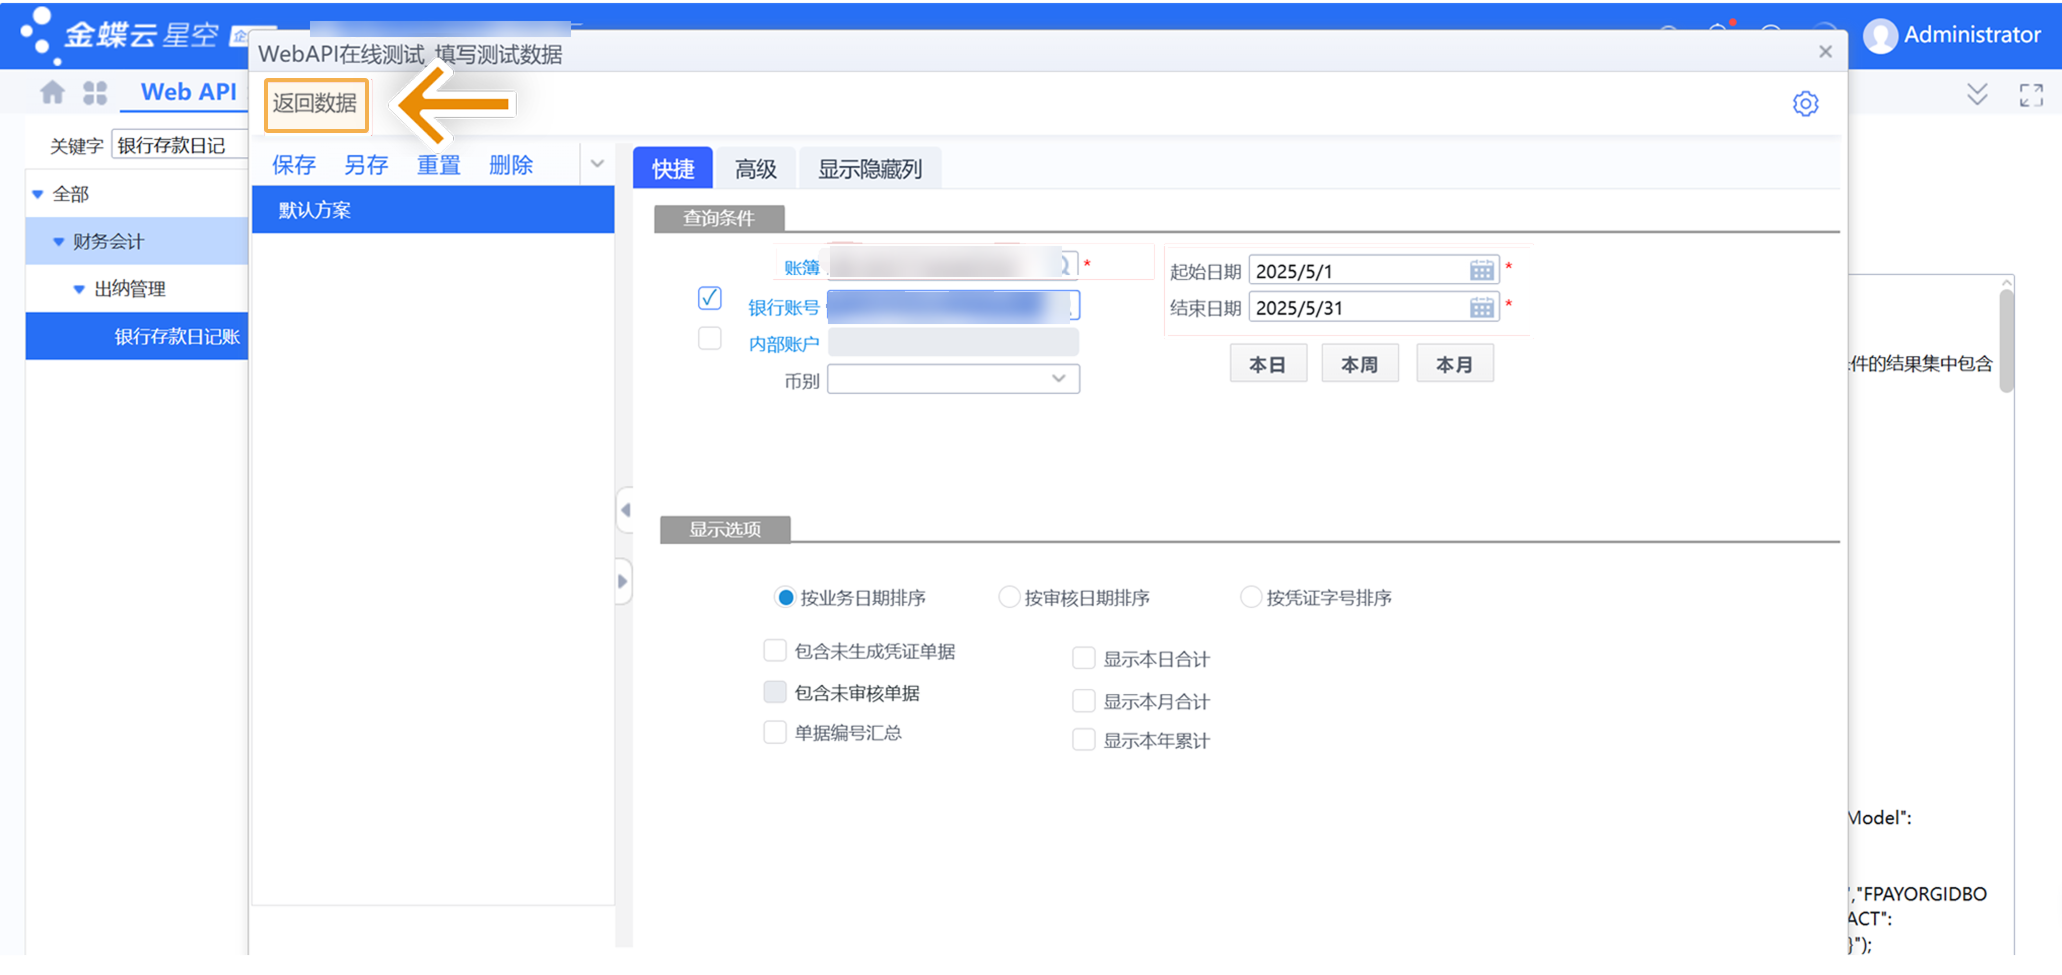Open the 币别 currency dropdown
The image size is (2062, 975).
(1058, 379)
